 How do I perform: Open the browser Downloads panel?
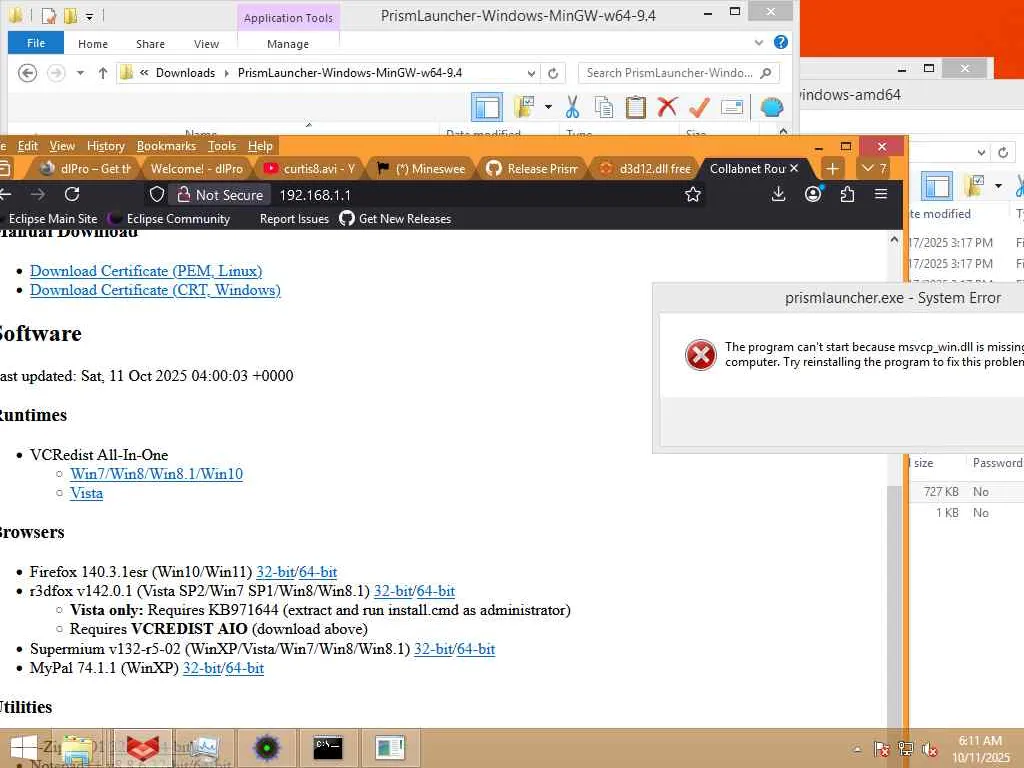778,194
